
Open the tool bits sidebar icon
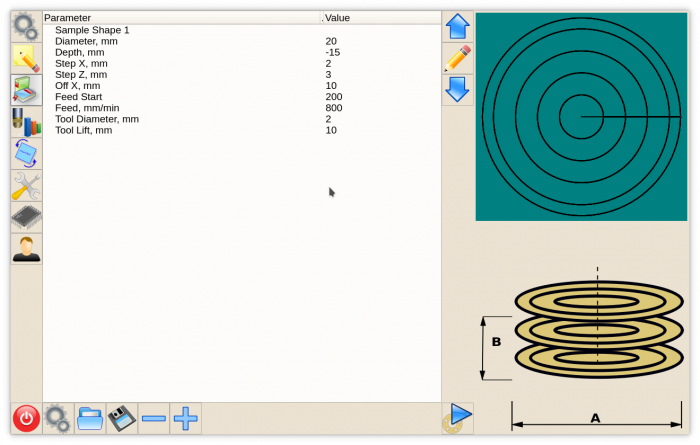(x=26, y=122)
